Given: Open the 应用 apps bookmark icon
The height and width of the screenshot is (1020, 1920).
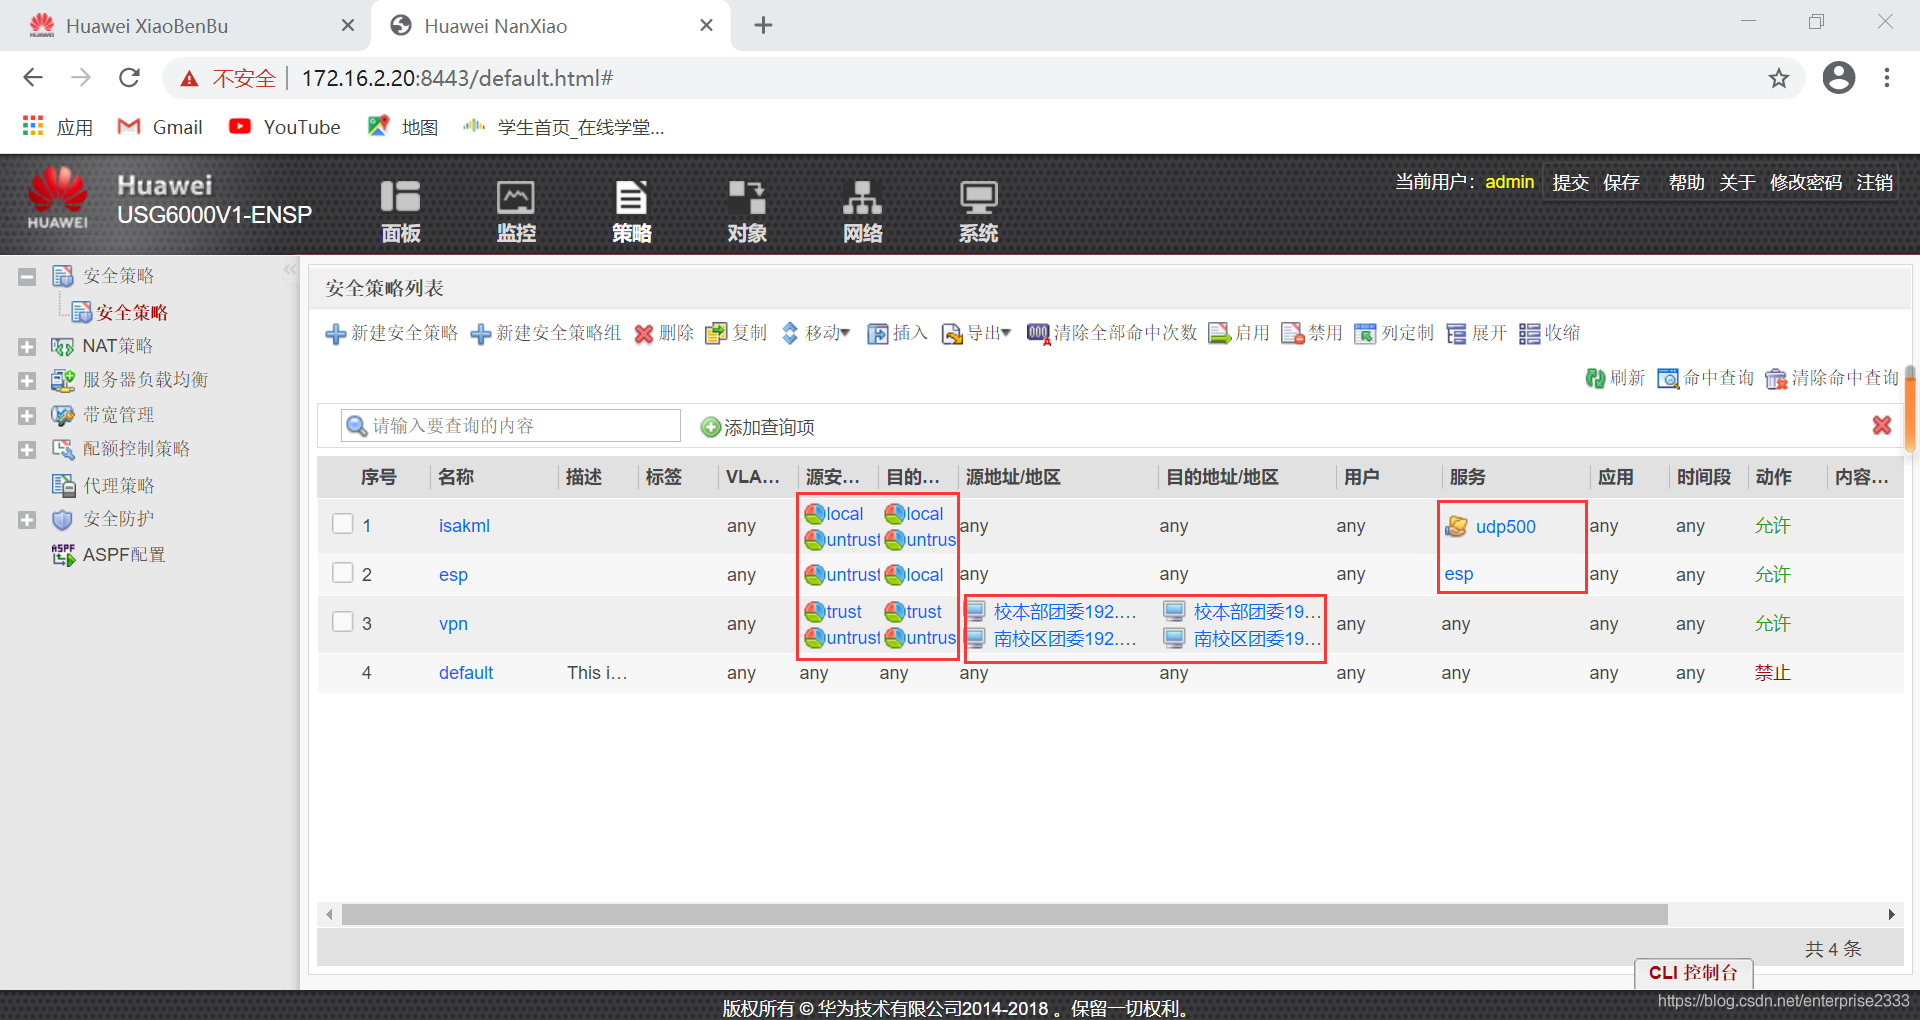Looking at the screenshot, I should (x=58, y=127).
